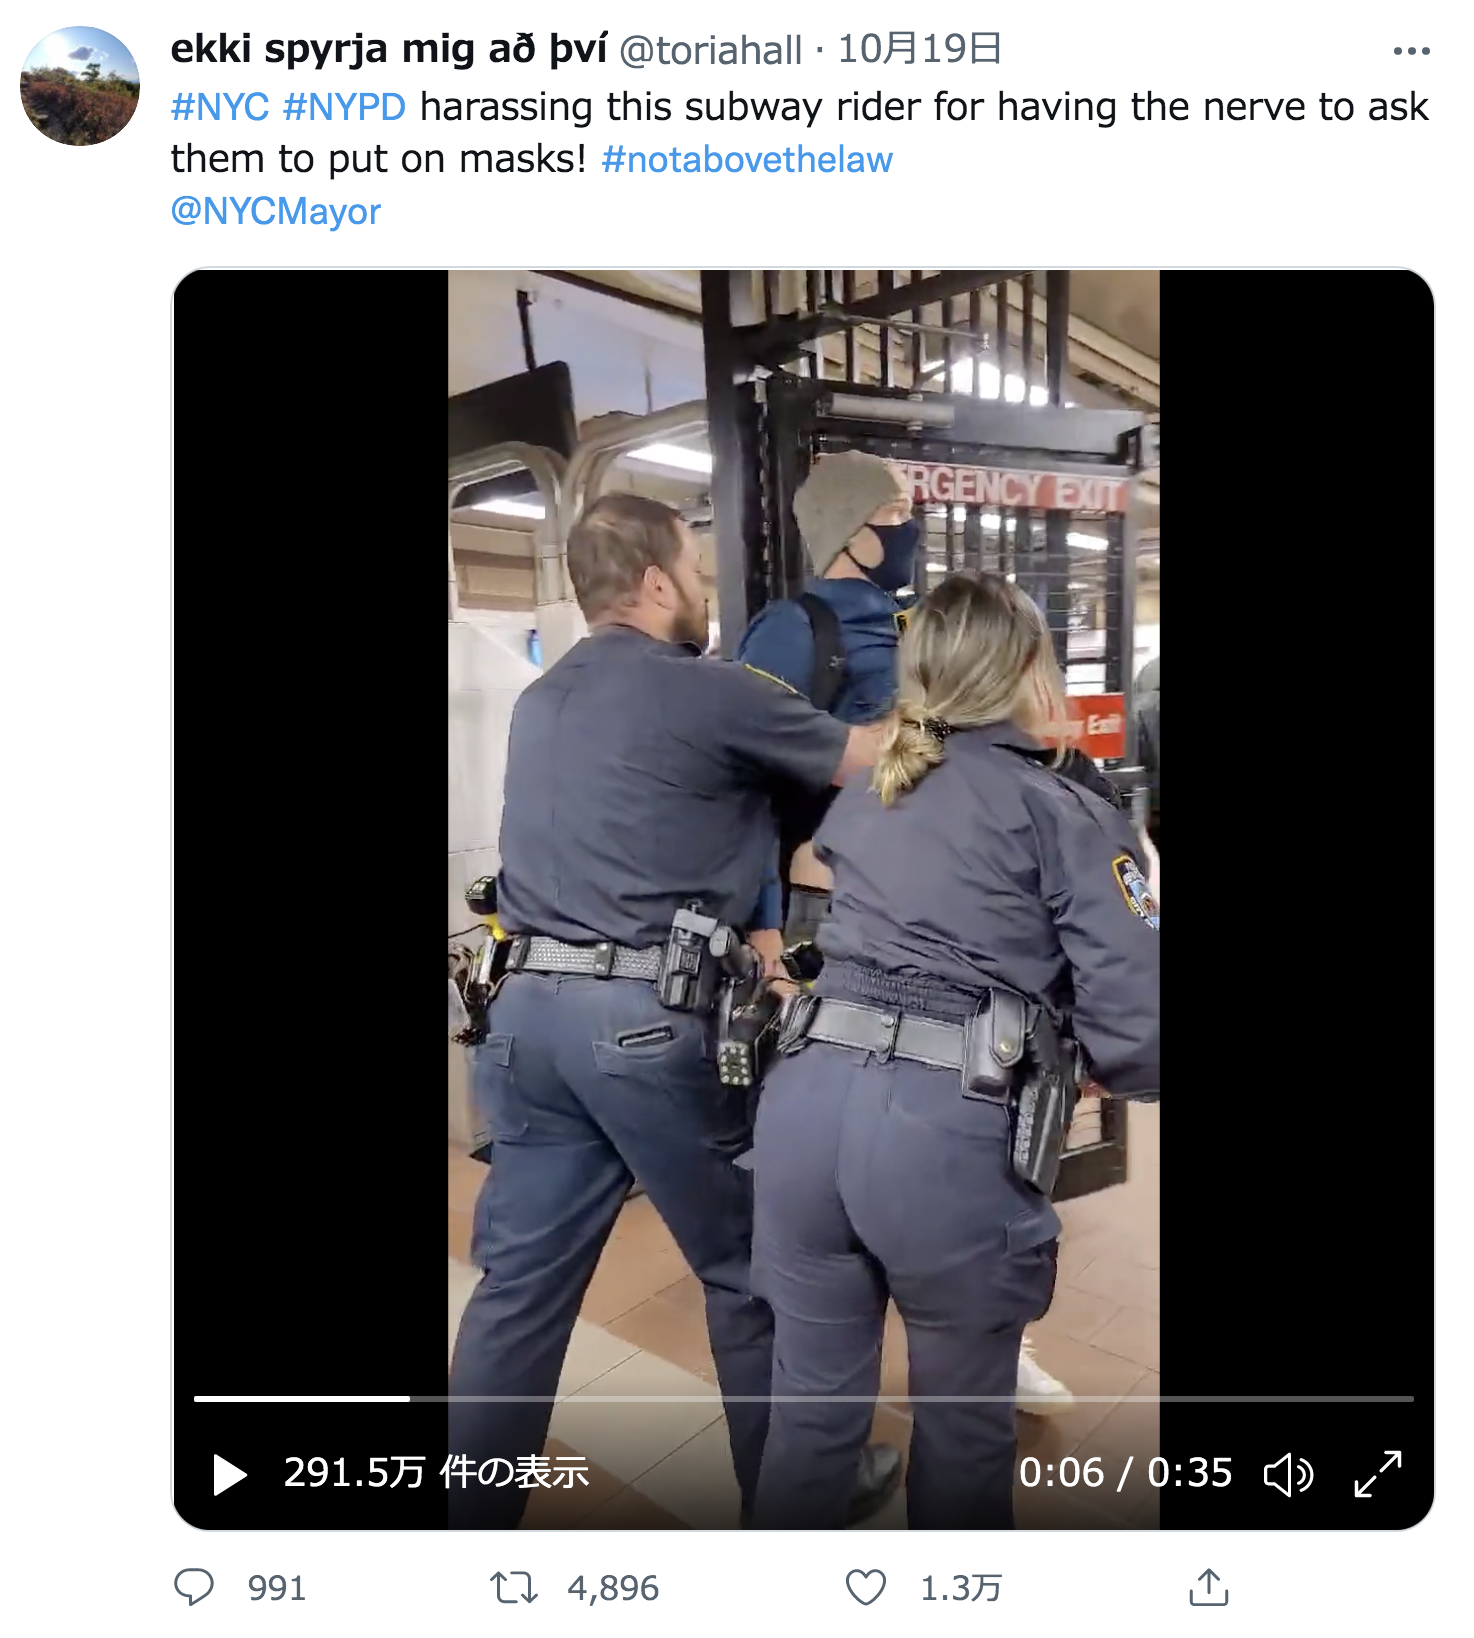Open the three-dot more options menu
Screen dimensions: 1474x1638
pos(1411,51)
